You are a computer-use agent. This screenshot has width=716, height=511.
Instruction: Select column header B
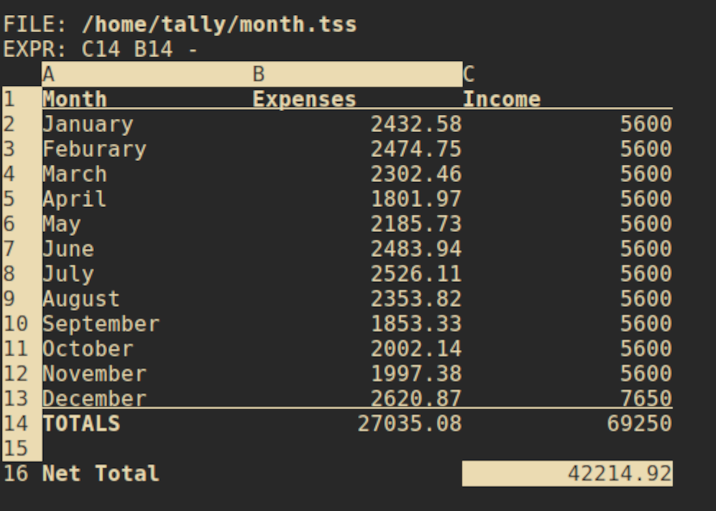(358, 74)
